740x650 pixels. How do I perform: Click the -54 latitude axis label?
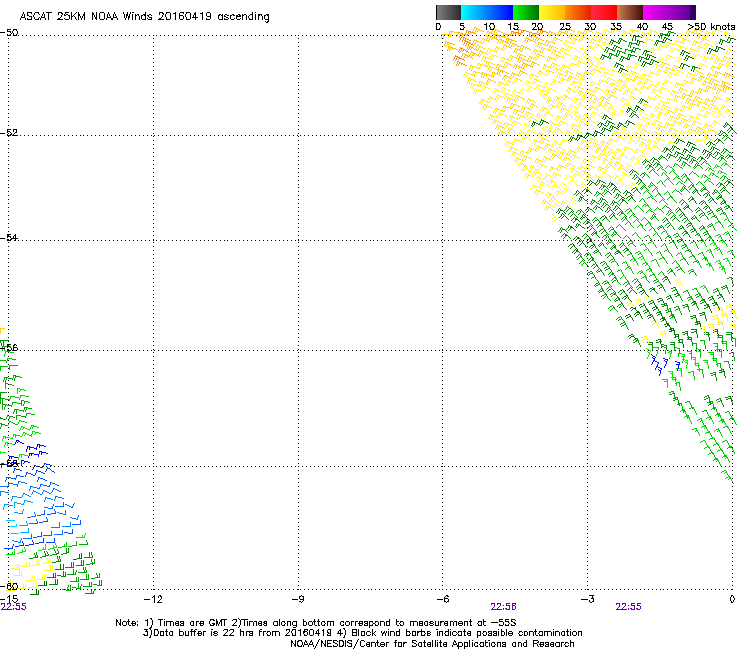9,237
